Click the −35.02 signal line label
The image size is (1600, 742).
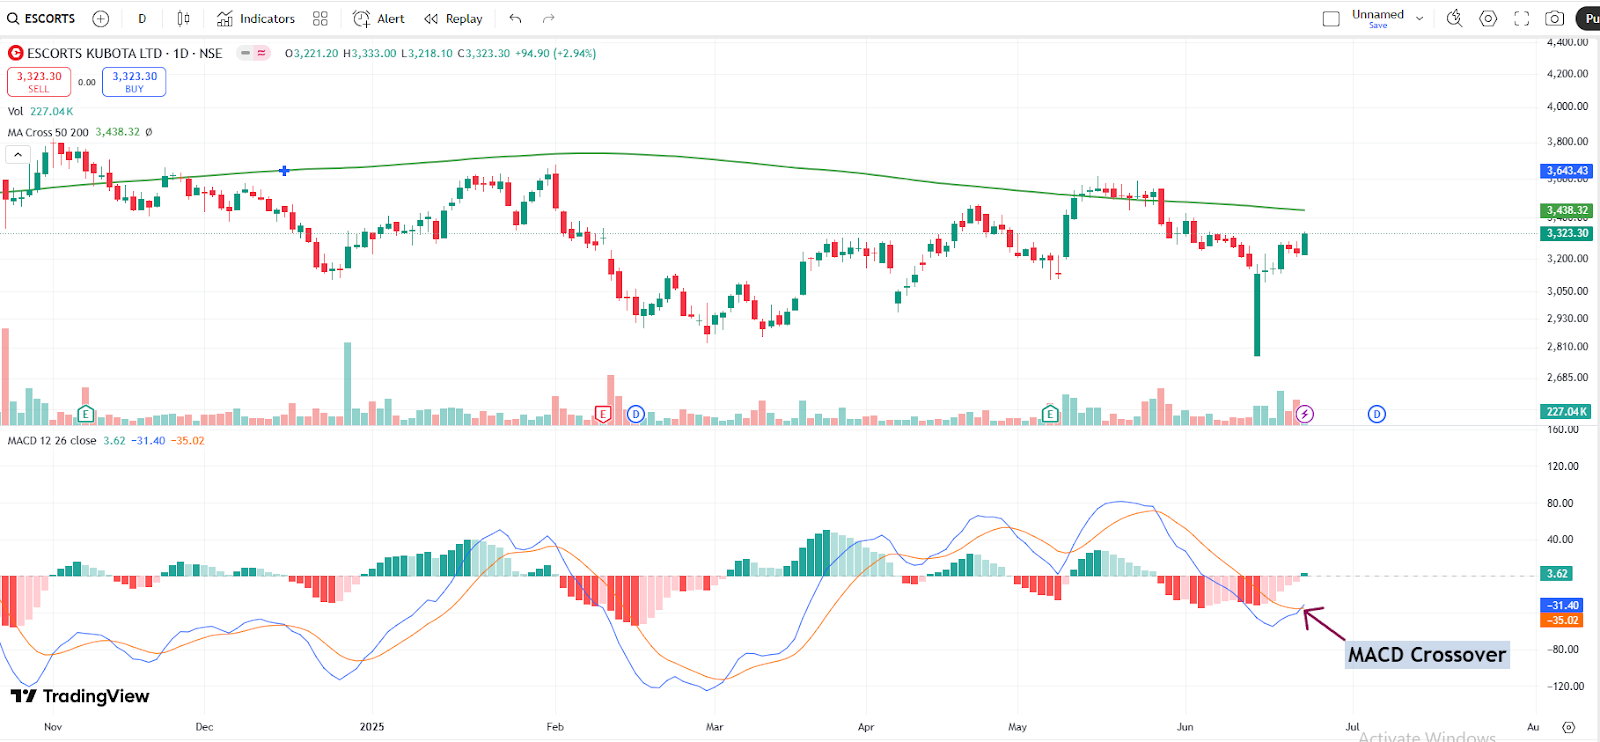click(x=1563, y=620)
